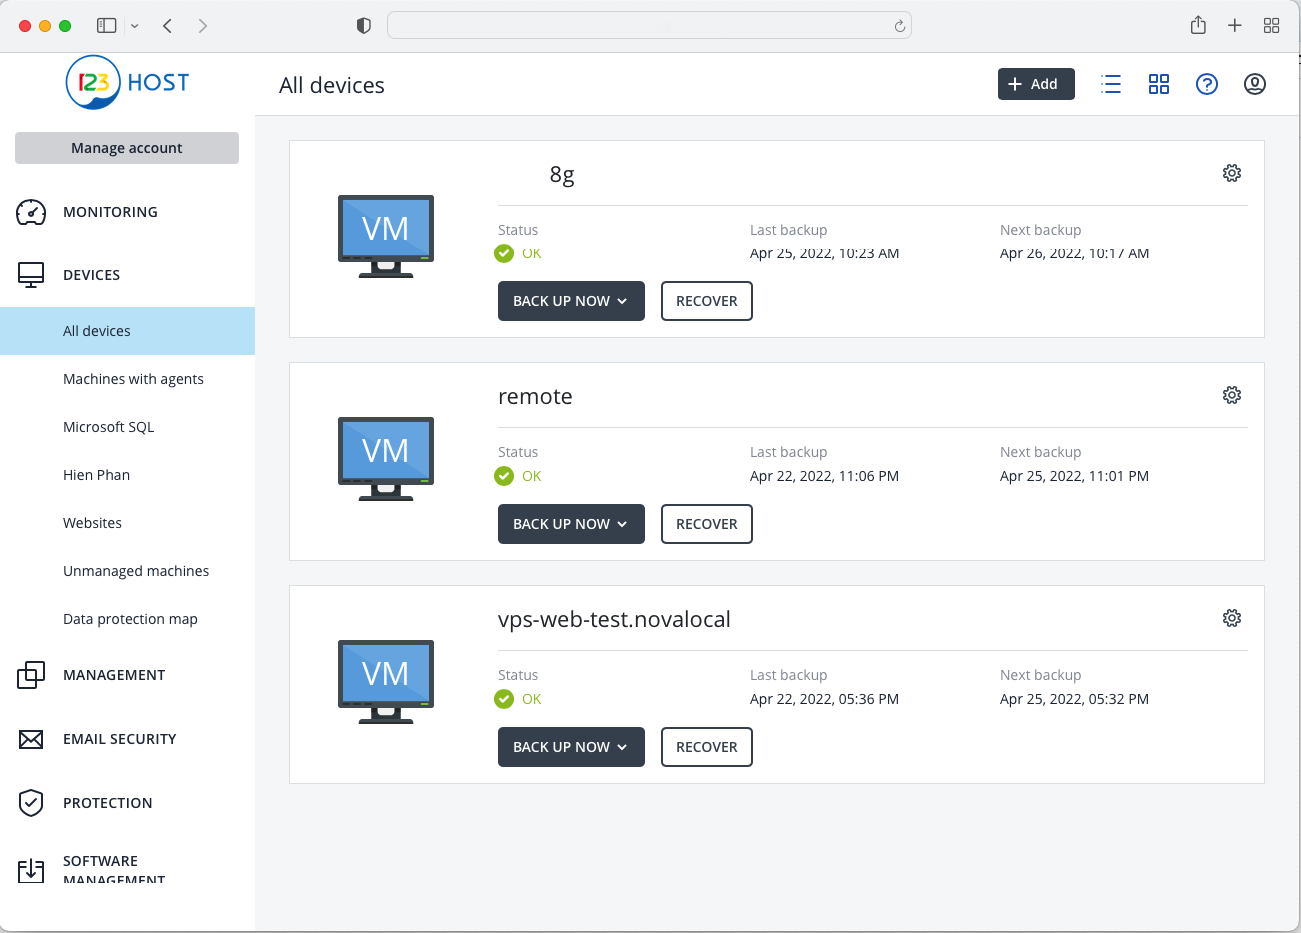Switch to list view layout
1301x933 pixels.
pos(1111,84)
